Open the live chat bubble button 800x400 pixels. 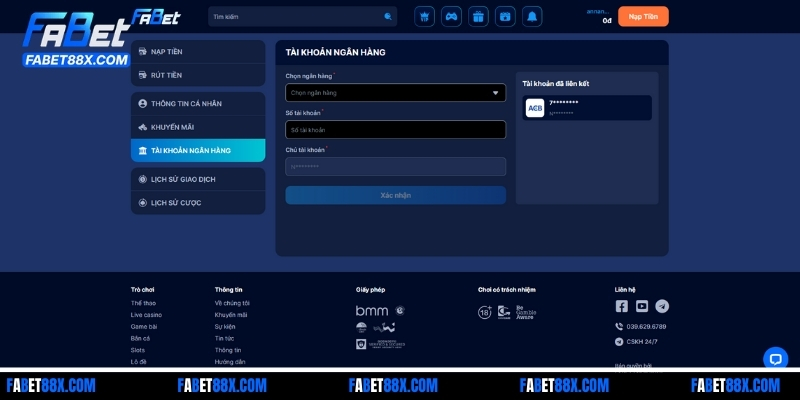[x=776, y=359]
